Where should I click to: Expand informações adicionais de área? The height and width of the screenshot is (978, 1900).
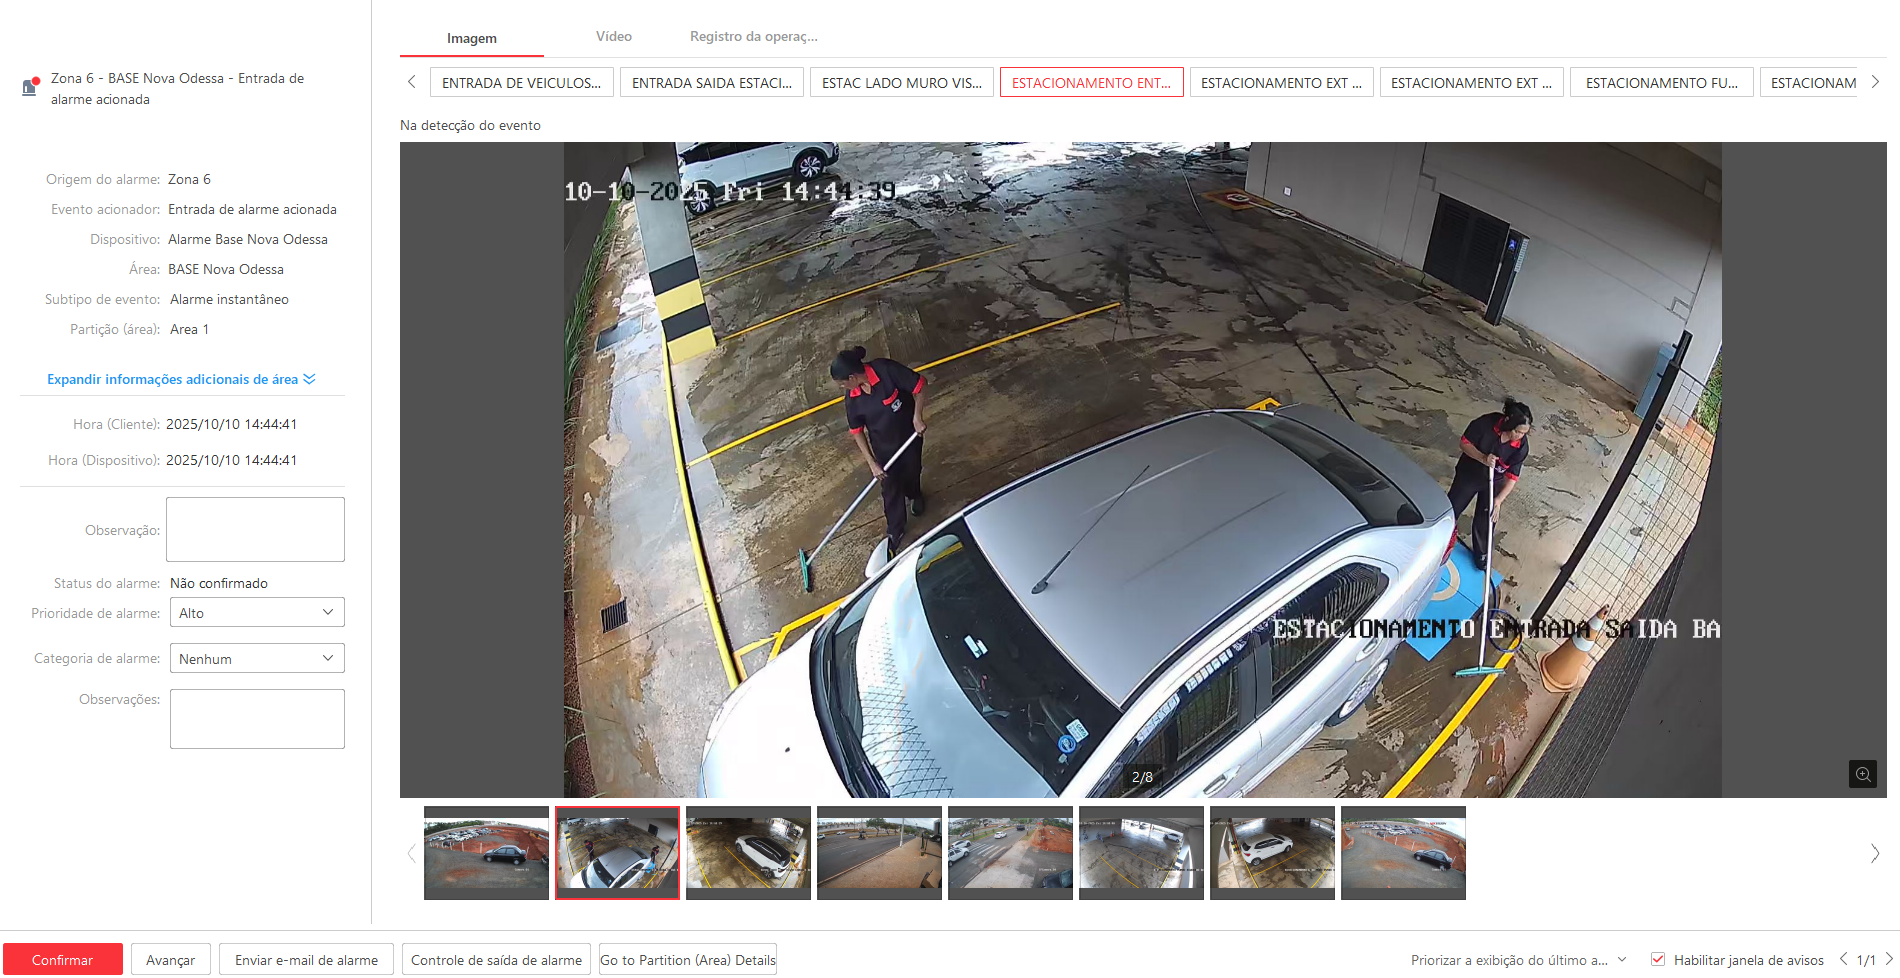[180, 379]
